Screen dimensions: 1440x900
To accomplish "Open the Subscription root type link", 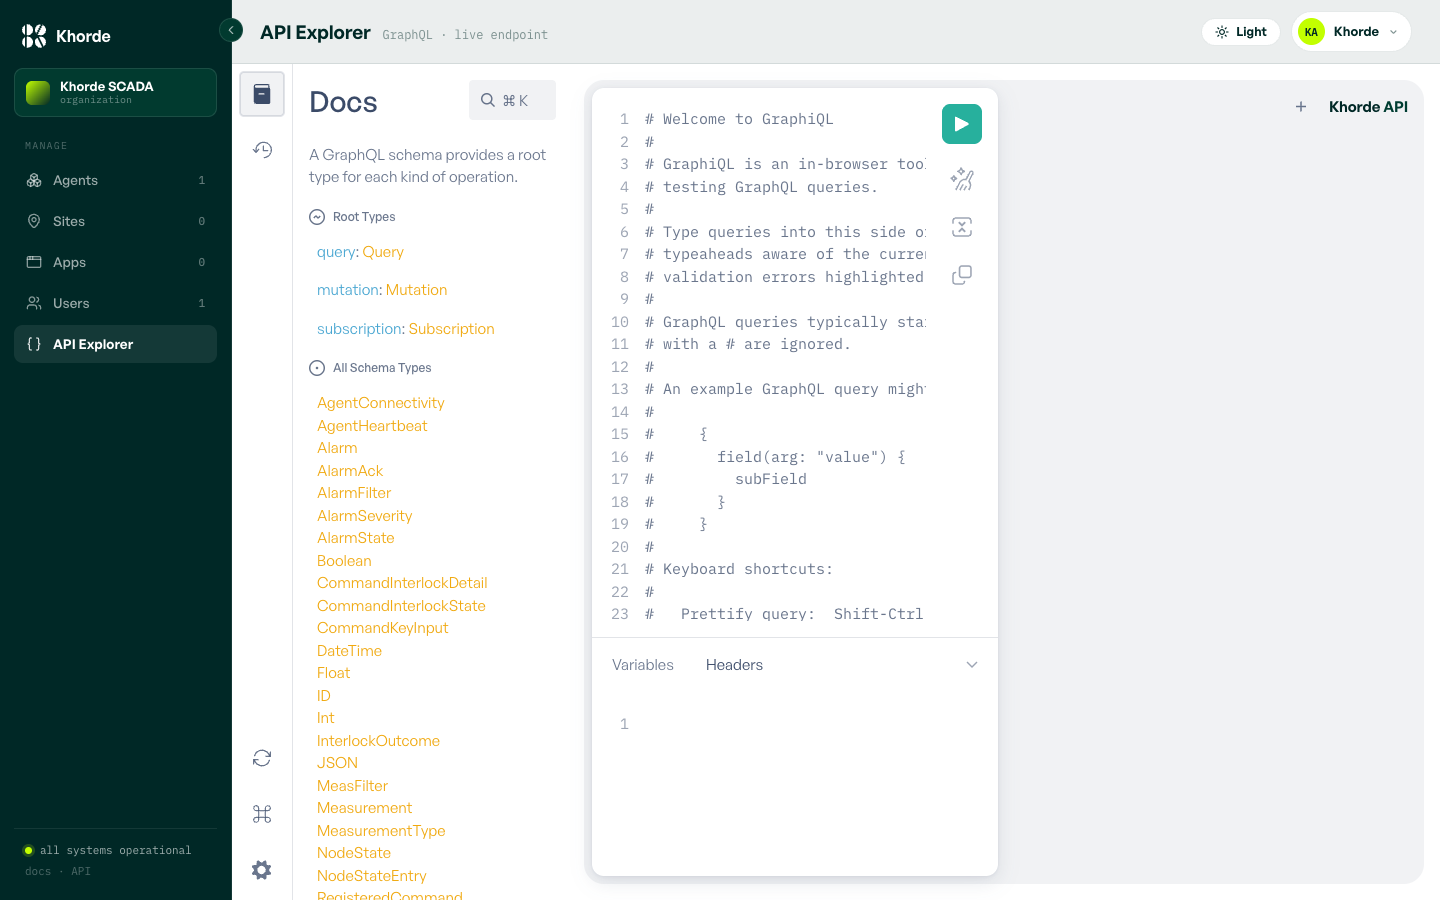I will pos(451,329).
